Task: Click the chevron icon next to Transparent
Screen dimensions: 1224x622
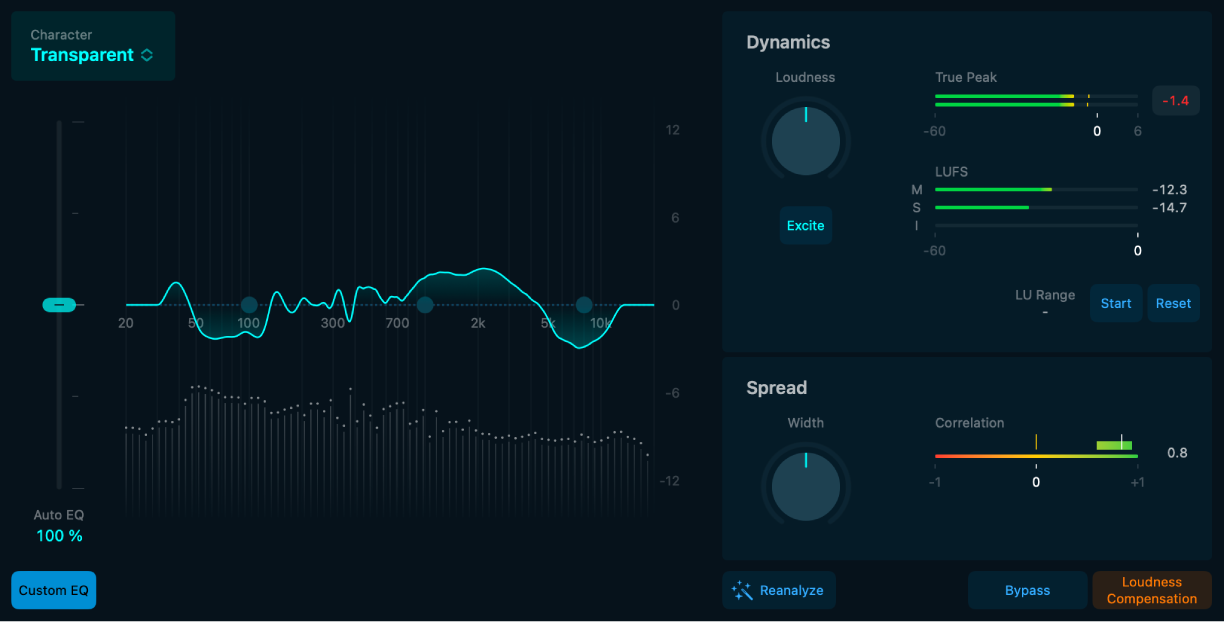Action: pos(147,55)
